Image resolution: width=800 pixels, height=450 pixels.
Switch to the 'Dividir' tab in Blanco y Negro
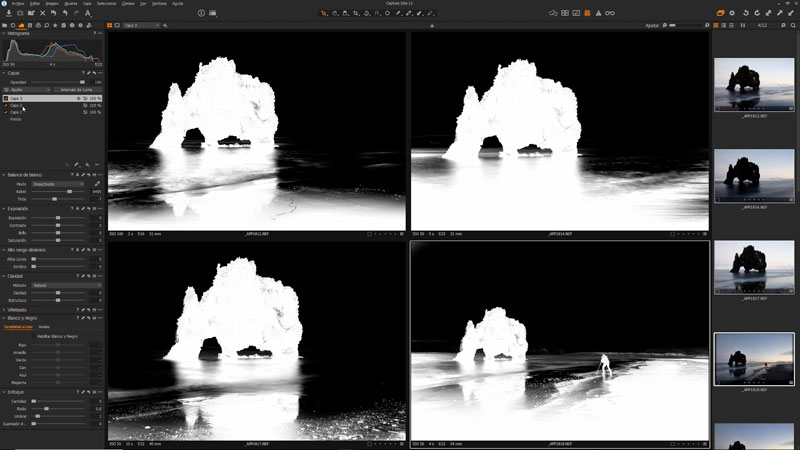tap(44, 326)
